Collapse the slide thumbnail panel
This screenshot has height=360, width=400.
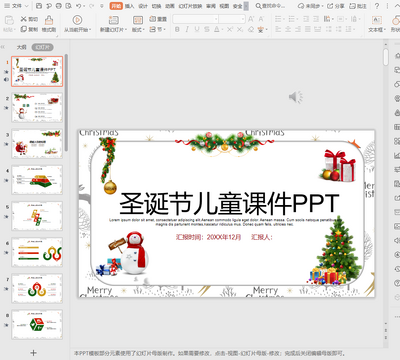3,47
